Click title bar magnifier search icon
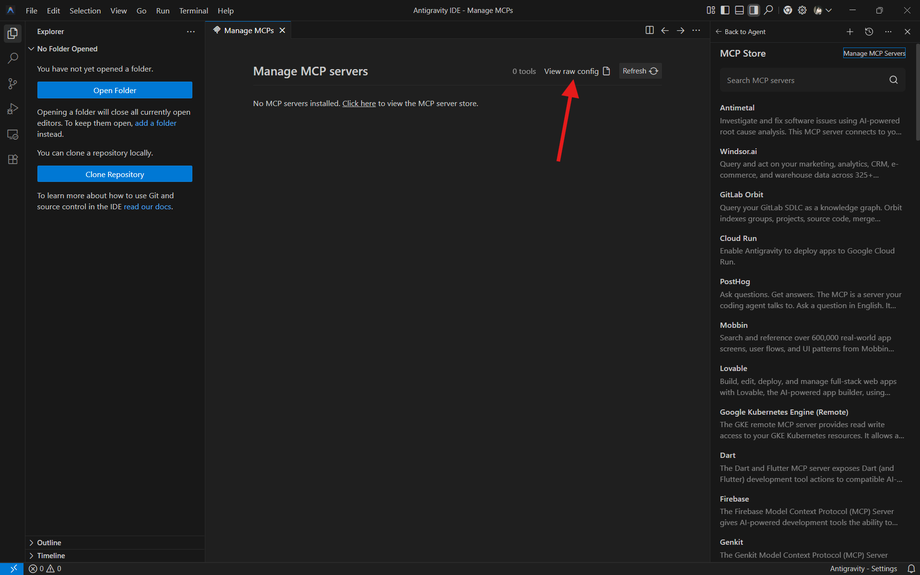 (769, 11)
